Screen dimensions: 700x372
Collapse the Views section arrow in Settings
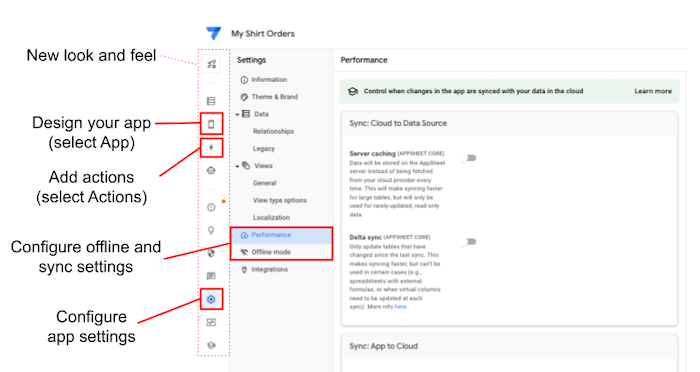(x=238, y=166)
